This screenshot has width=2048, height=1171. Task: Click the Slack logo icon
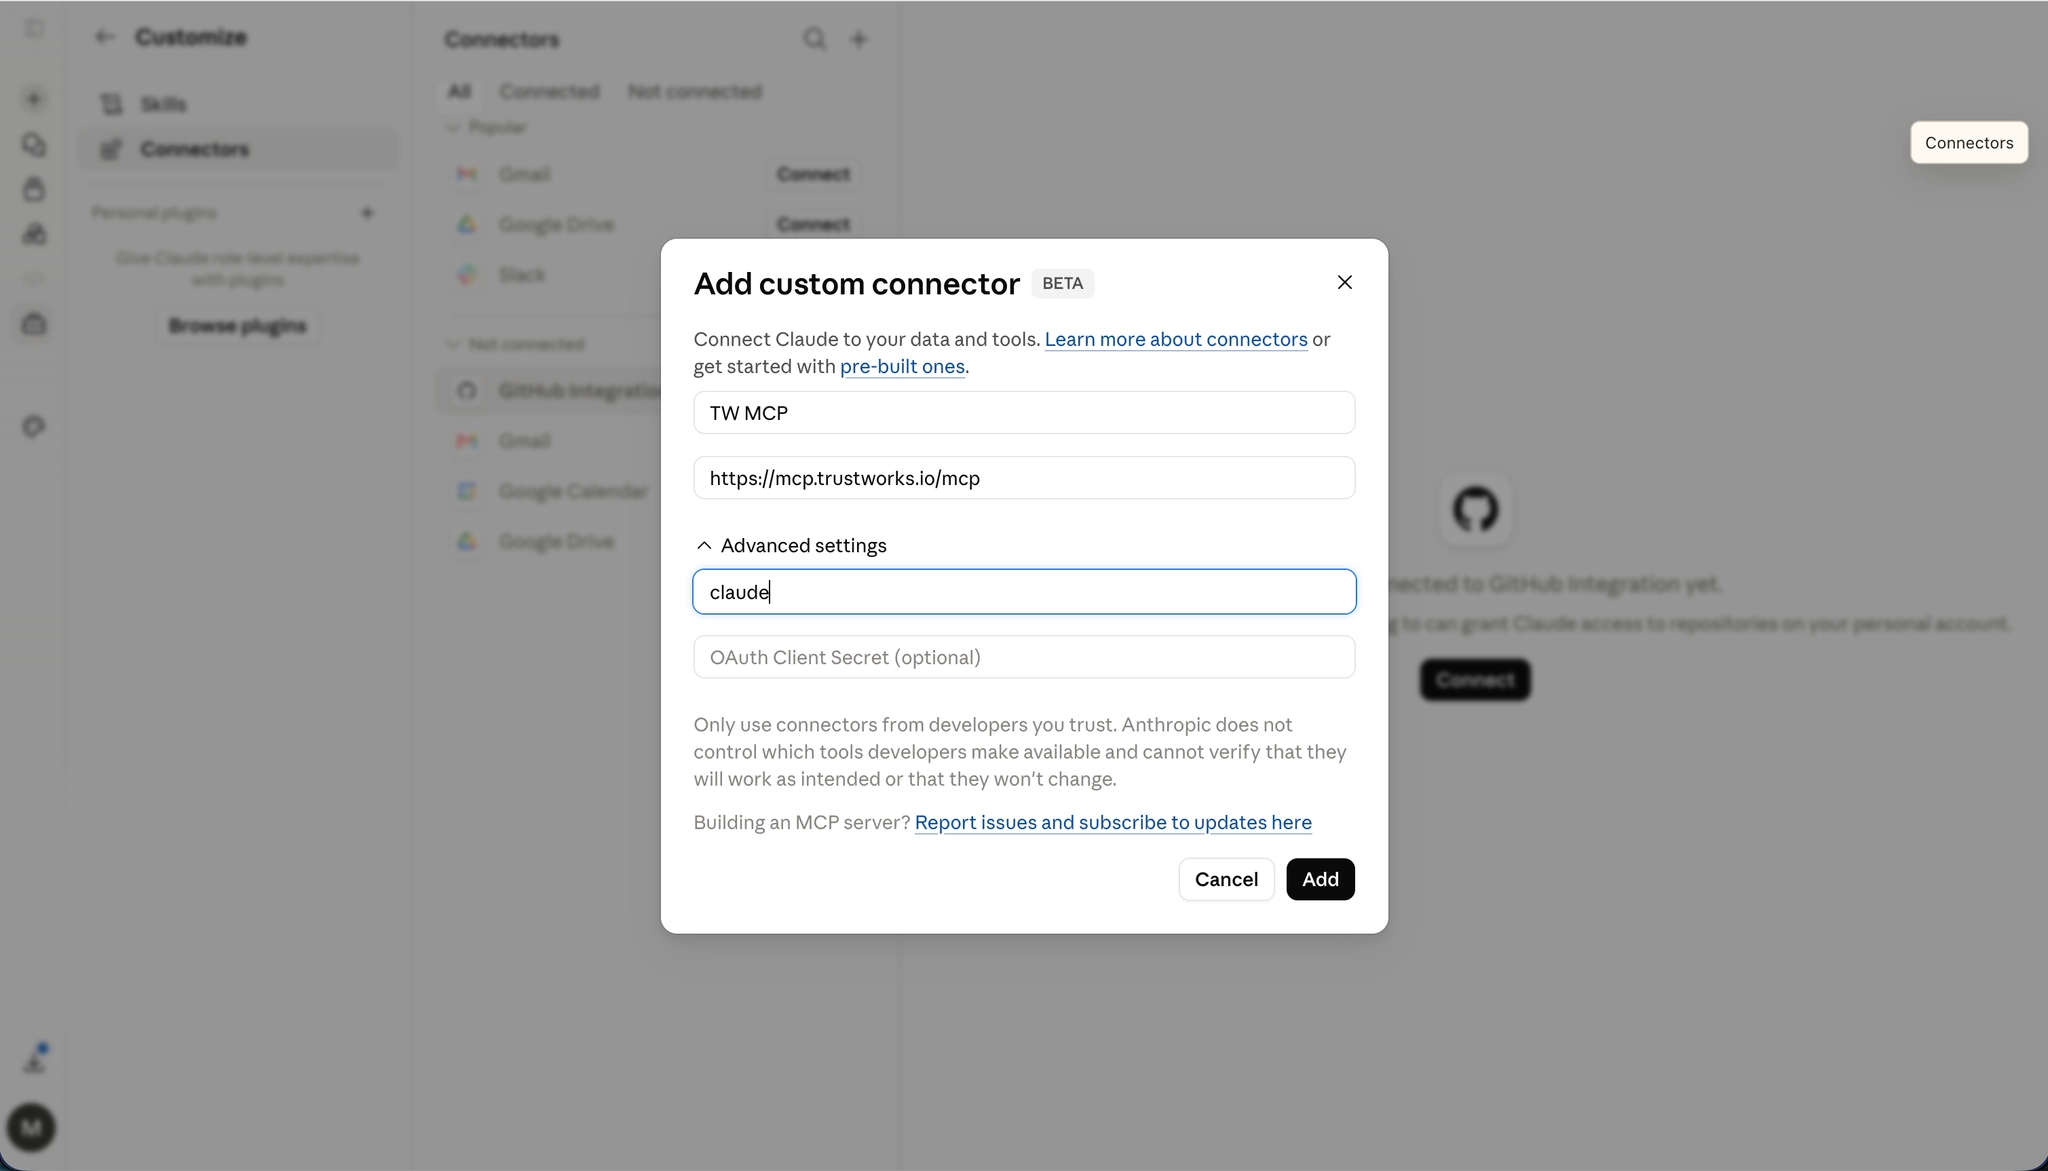pyautogui.click(x=467, y=275)
